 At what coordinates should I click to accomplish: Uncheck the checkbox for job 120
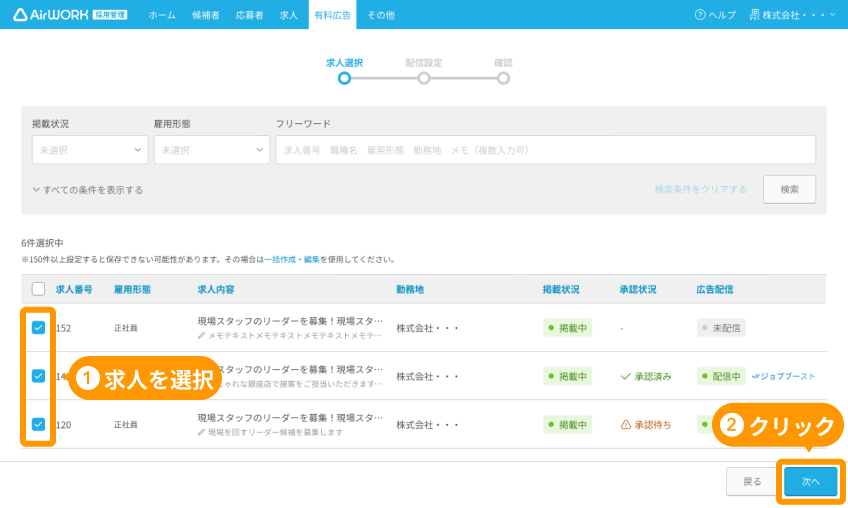pyautogui.click(x=38, y=424)
